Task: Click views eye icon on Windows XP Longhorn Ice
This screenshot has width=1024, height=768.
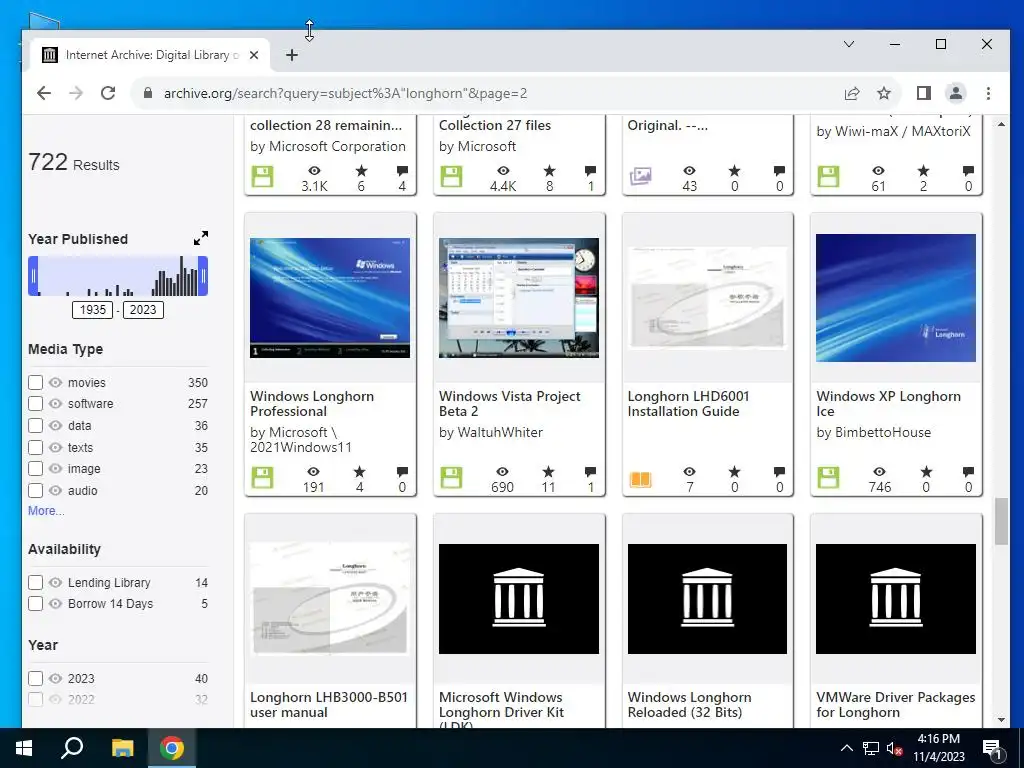Action: coord(880,472)
